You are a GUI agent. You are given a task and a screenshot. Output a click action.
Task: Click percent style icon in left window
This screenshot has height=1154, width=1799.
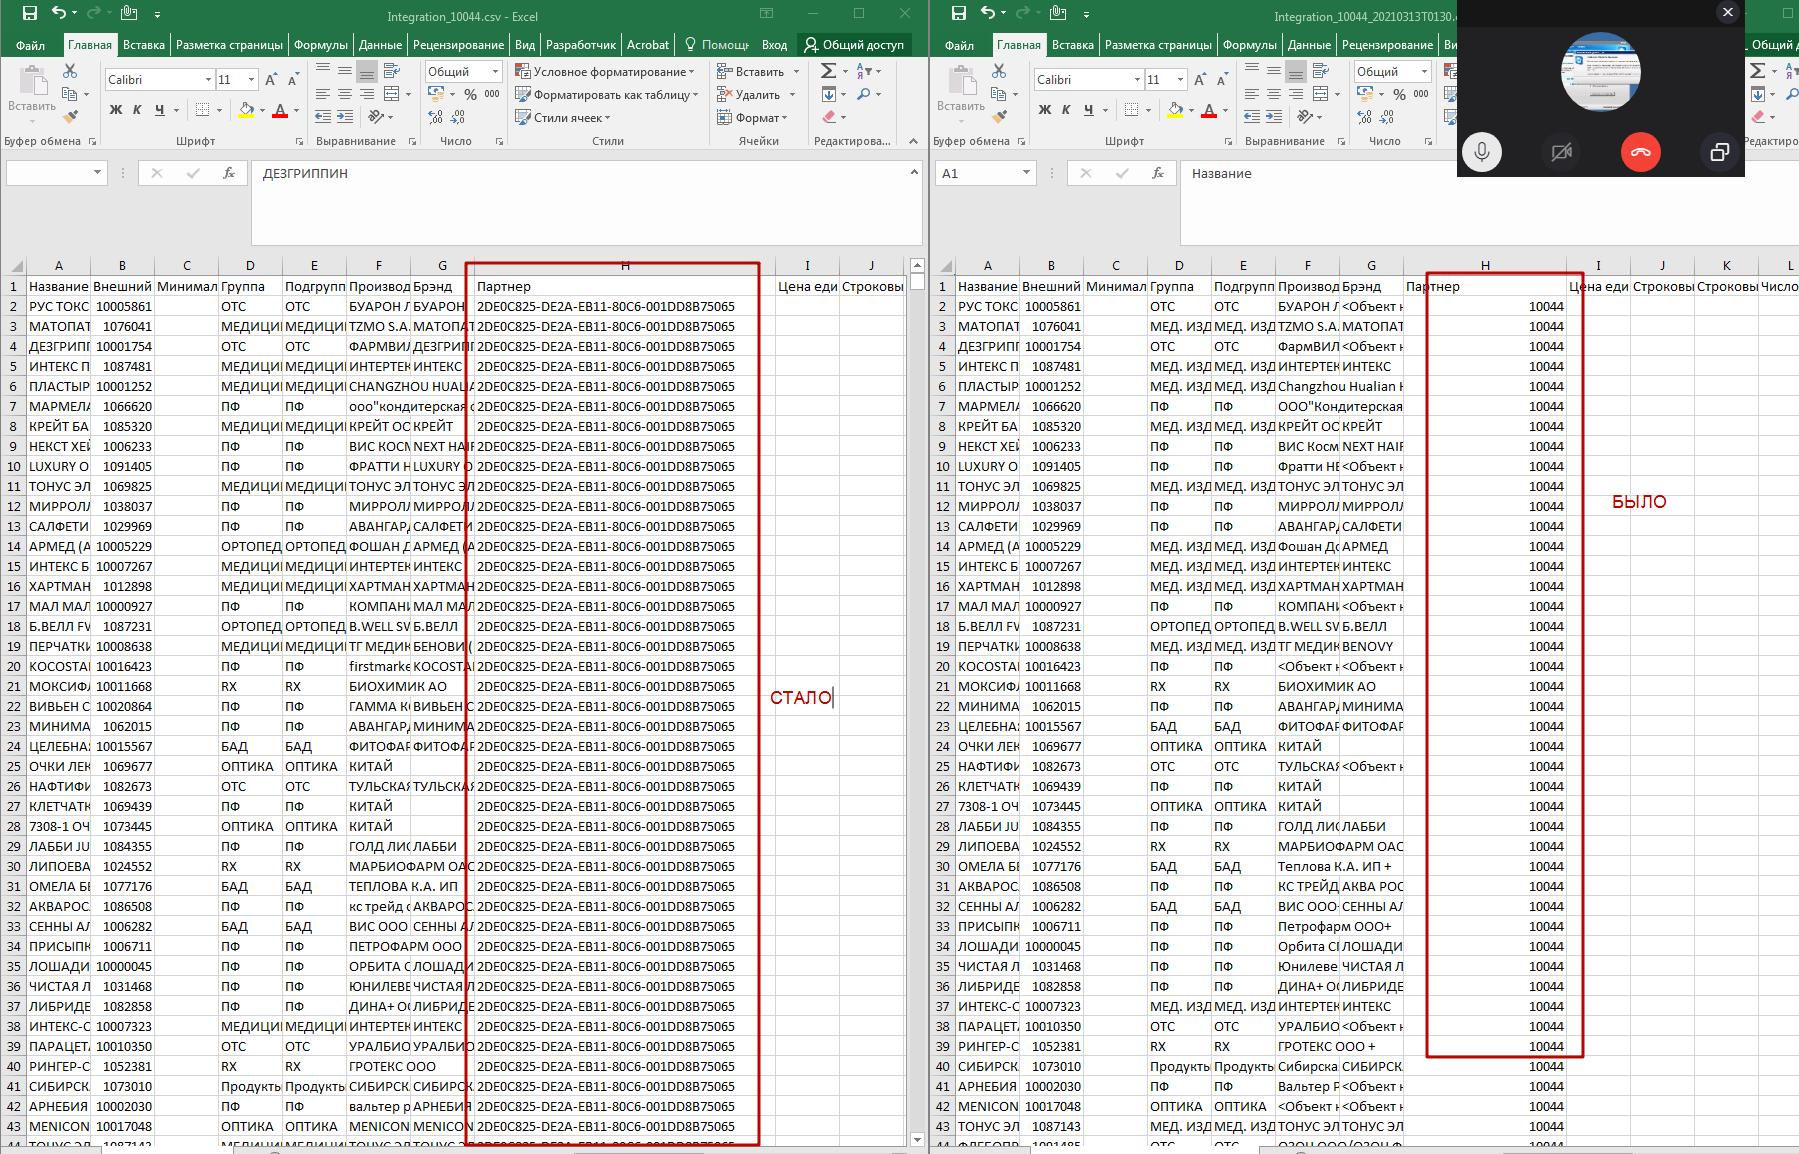click(470, 94)
